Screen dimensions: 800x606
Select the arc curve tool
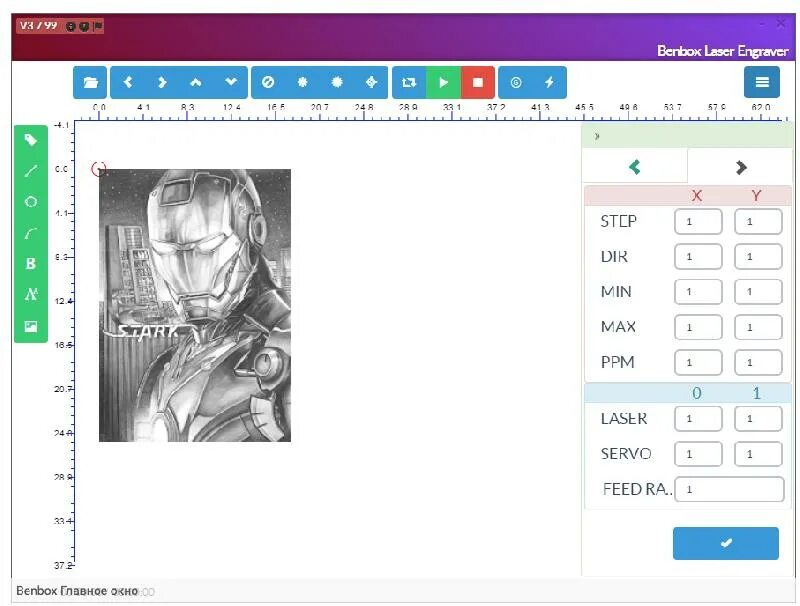click(31, 233)
